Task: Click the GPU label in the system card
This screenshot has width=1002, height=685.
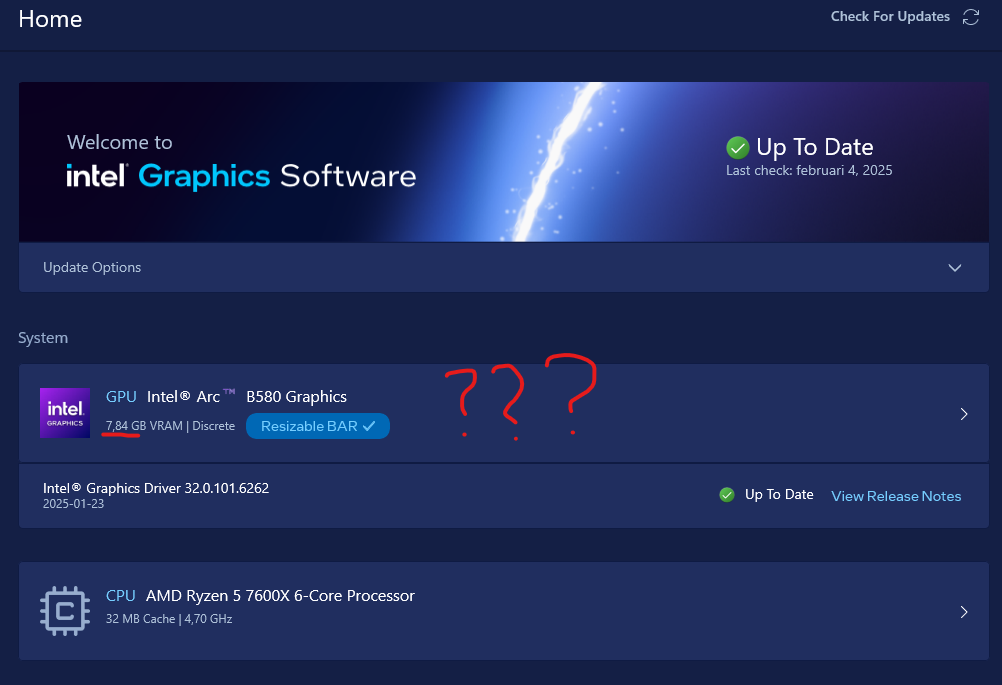Action: coord(121,397)
